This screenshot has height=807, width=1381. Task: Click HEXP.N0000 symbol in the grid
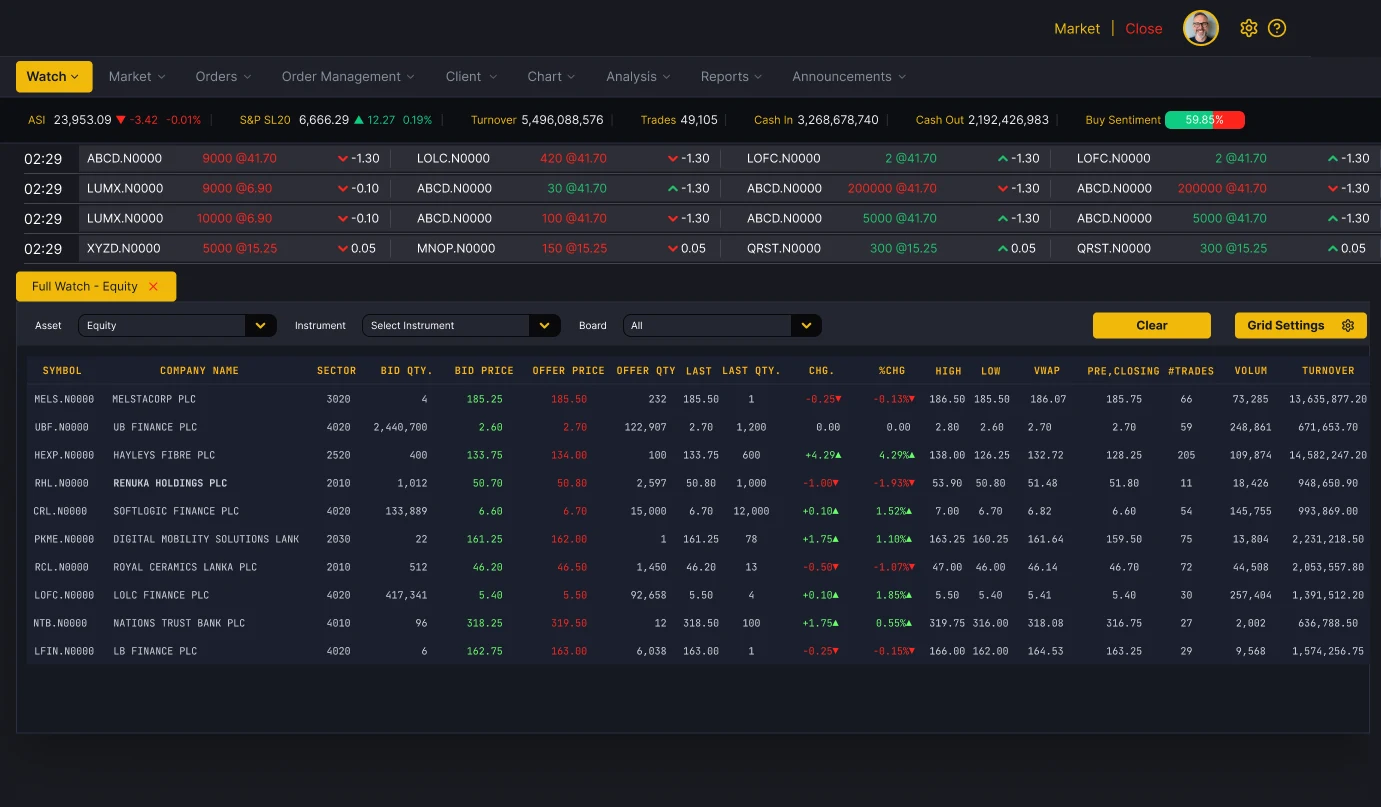[64, 455]
